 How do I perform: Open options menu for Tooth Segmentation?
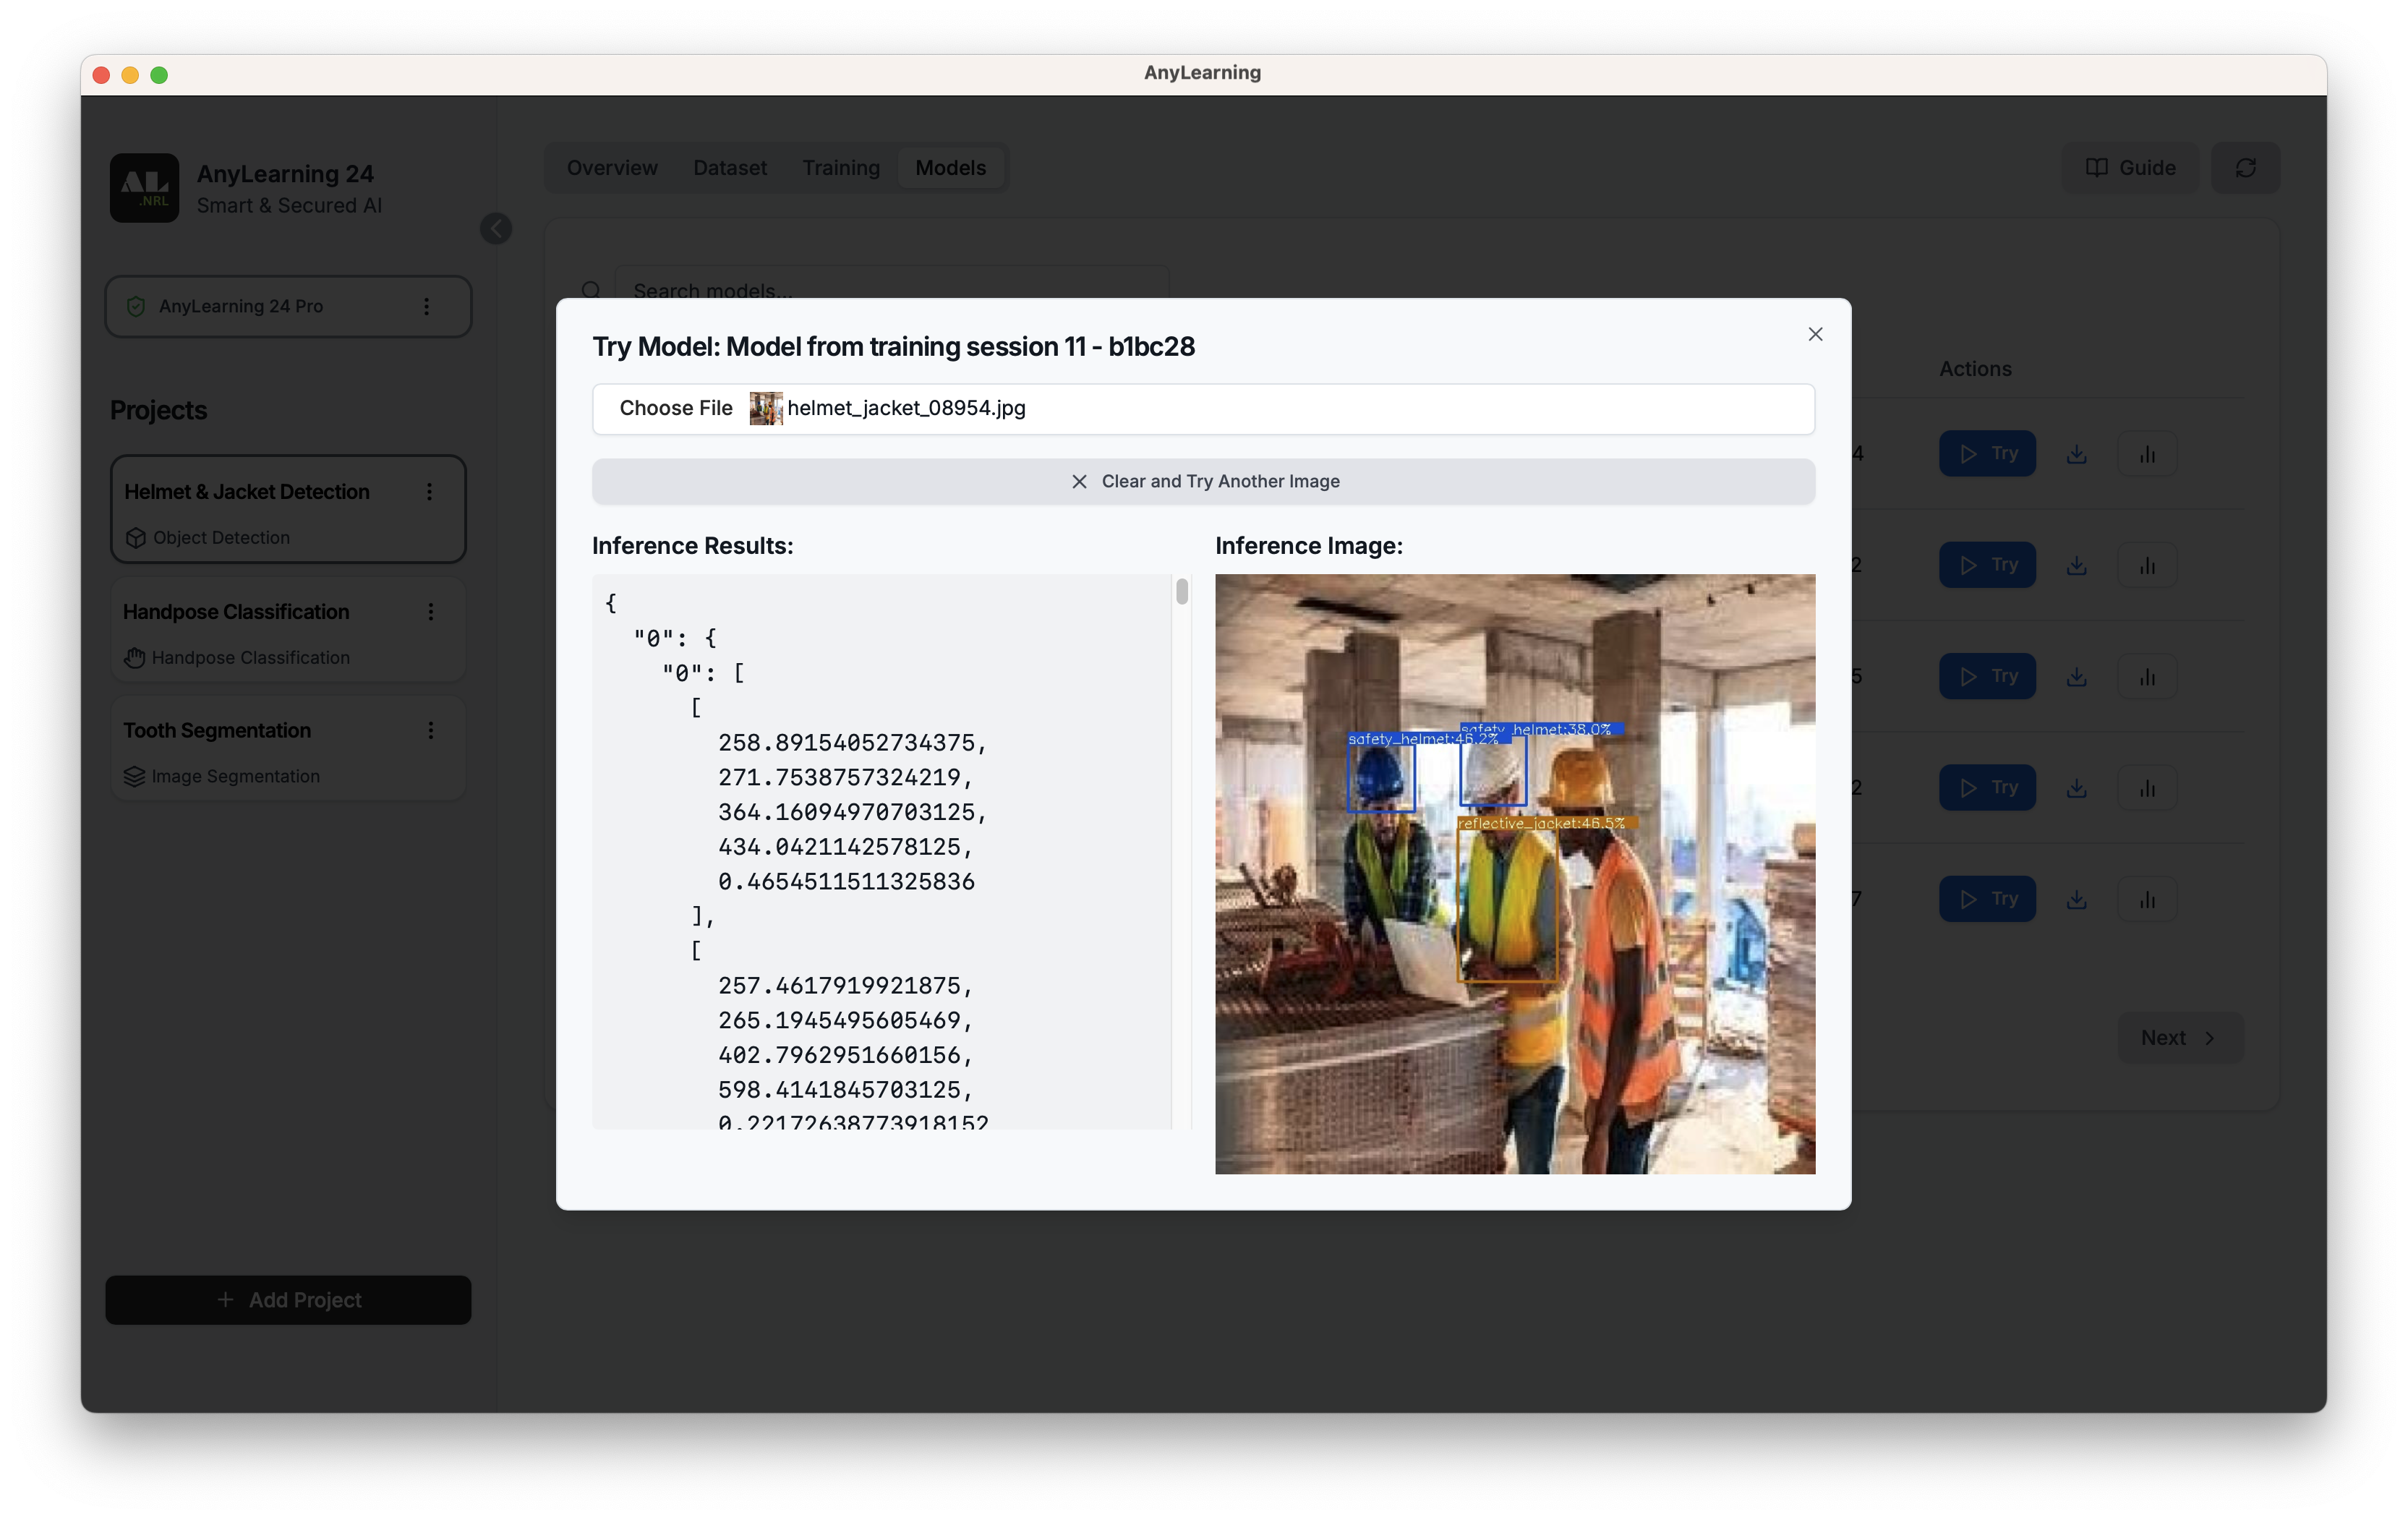(430, 730)
